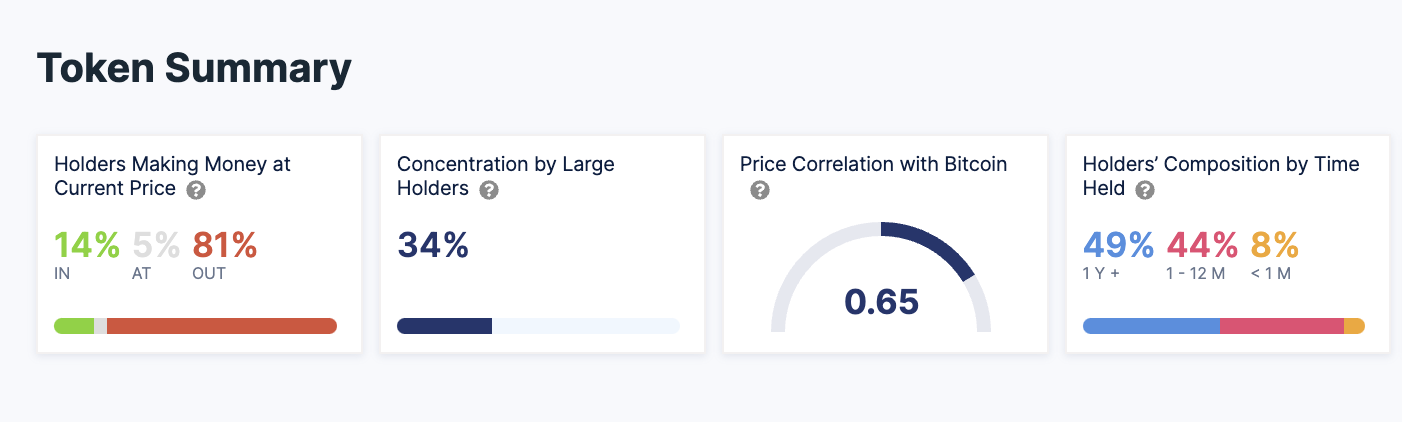Click the orange <1 M segment of time bar

pyautogui.click(x=1354, y=326)
